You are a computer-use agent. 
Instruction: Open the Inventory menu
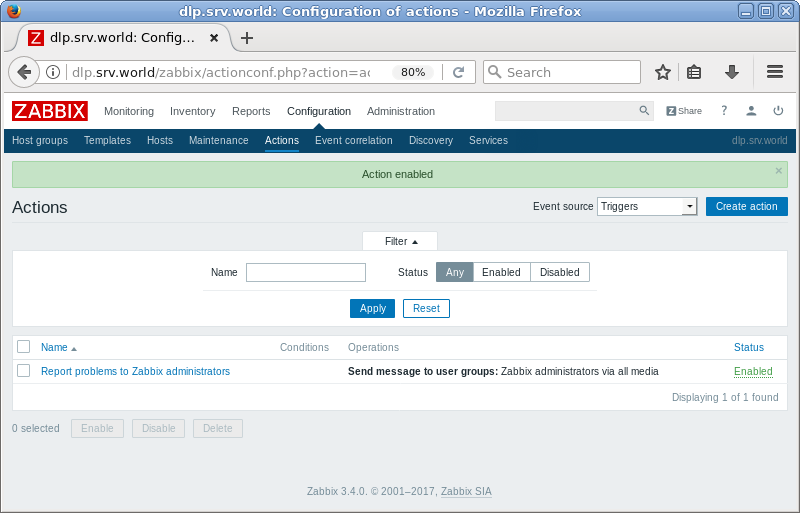click(x=192, y=111)
